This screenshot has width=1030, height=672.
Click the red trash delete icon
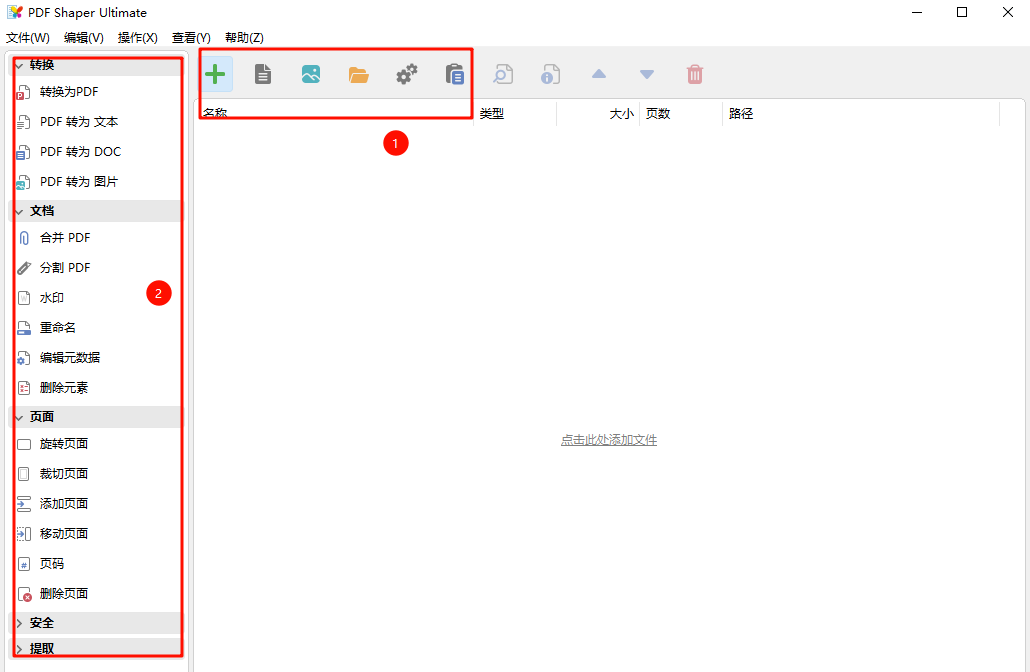click(694, 74)
